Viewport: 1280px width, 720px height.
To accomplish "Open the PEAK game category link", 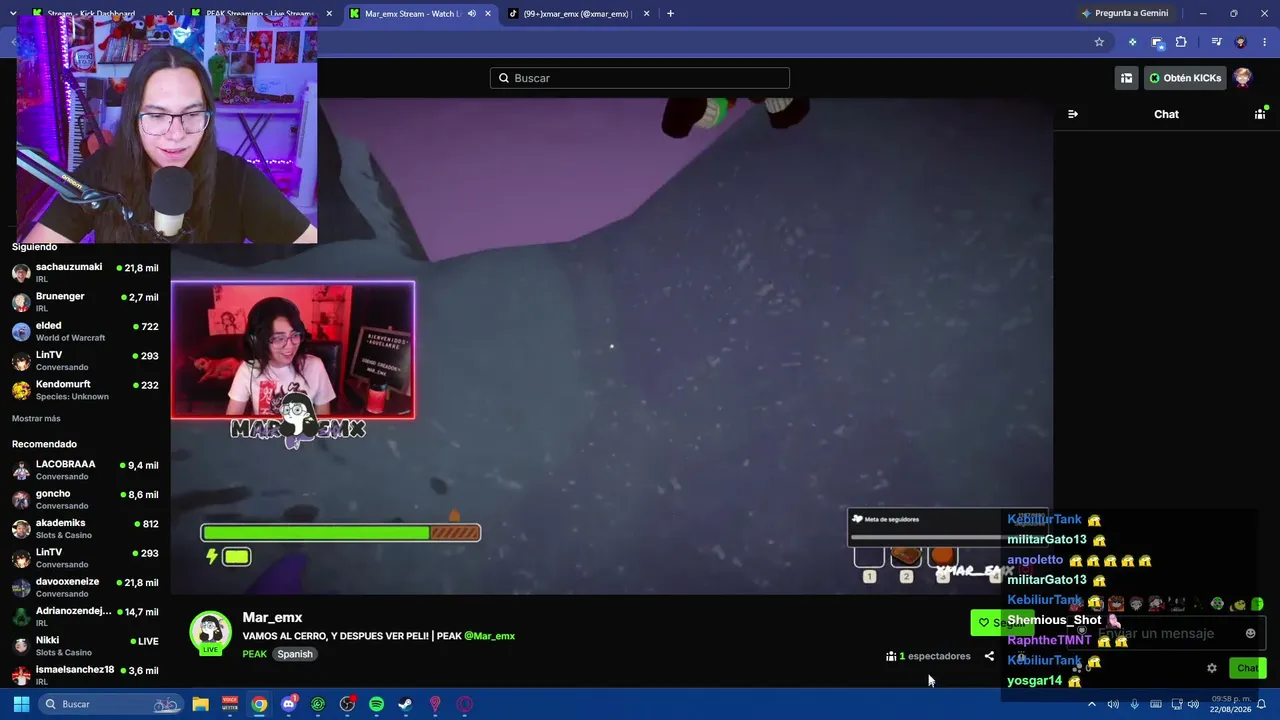I will tap(254, 654).
